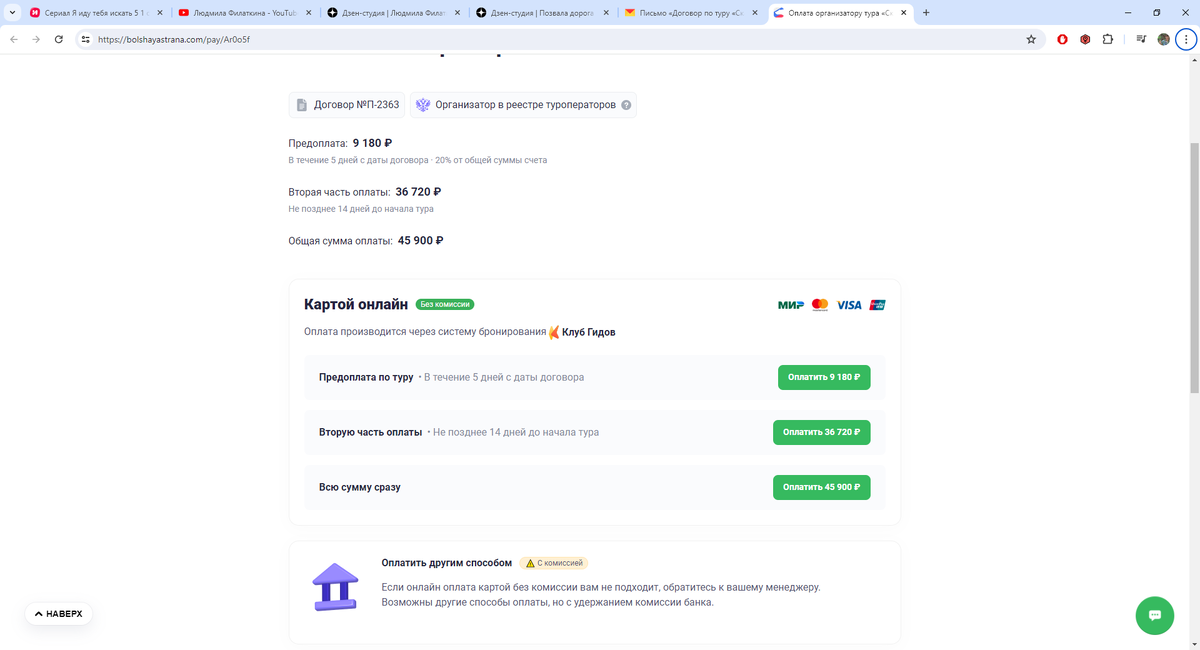Click the page vertical scrollbar thumb
This screenshot has width=1200, height=650.
[1194, 268]
